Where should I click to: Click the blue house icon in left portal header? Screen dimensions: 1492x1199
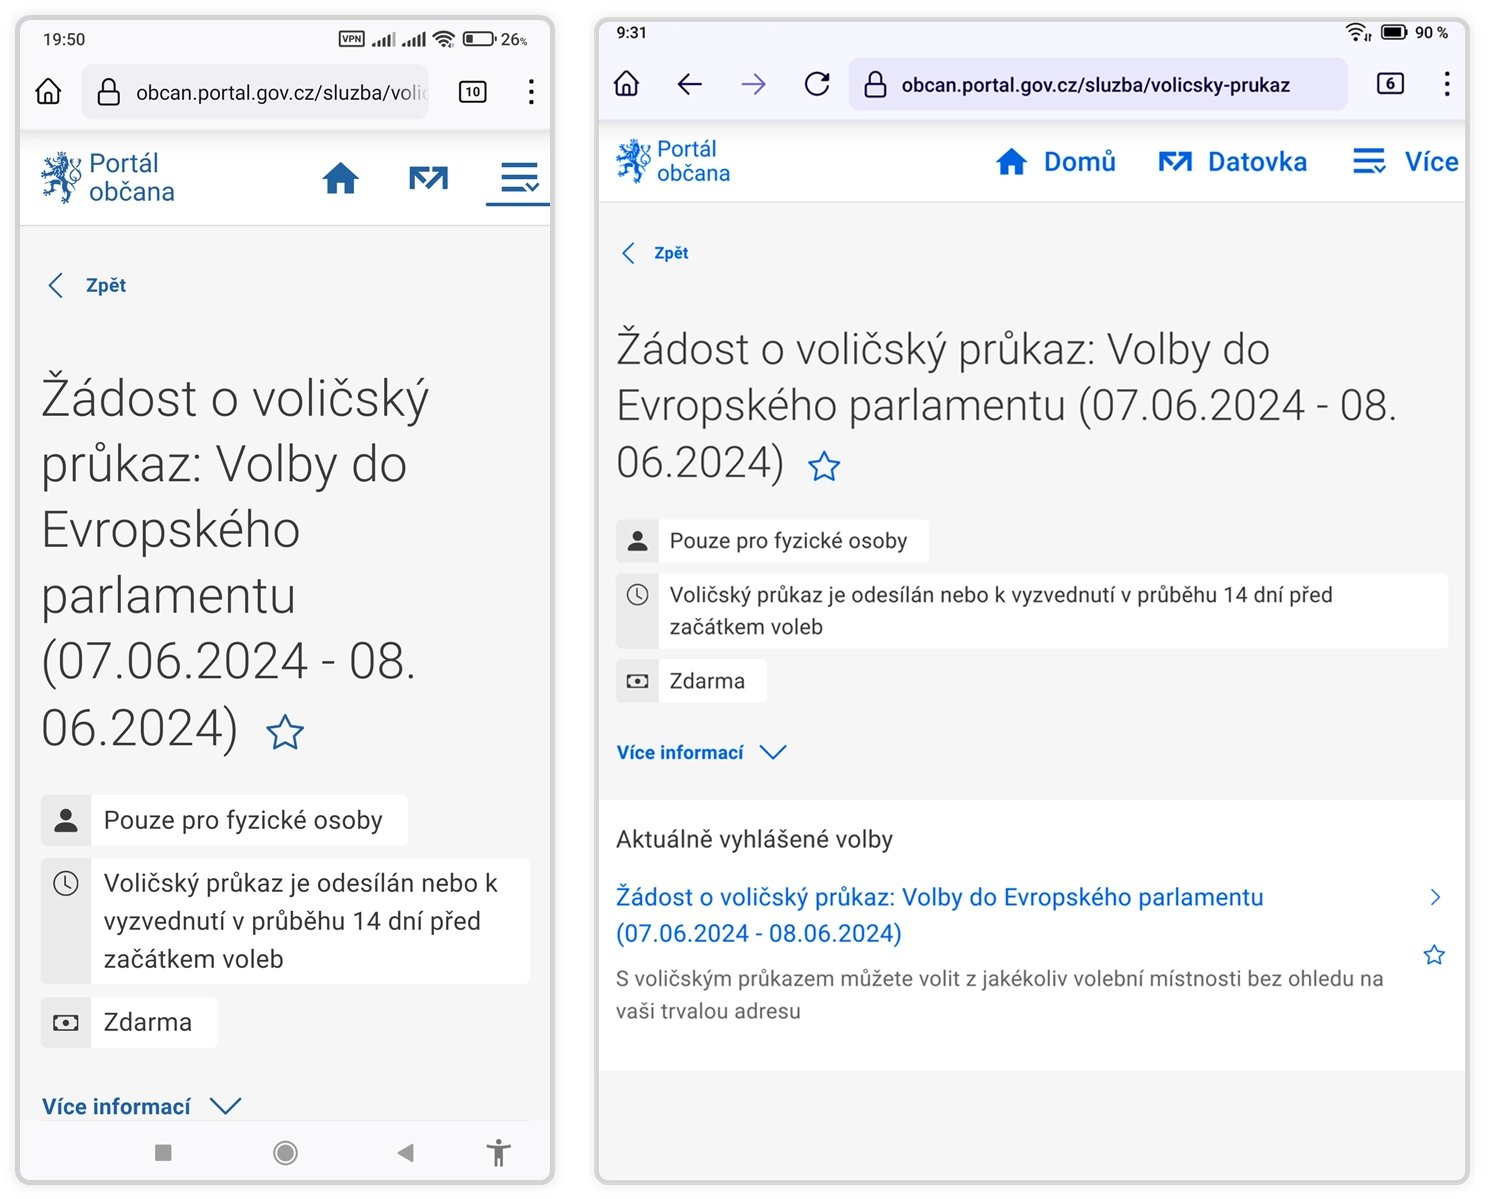pos(340,178)
